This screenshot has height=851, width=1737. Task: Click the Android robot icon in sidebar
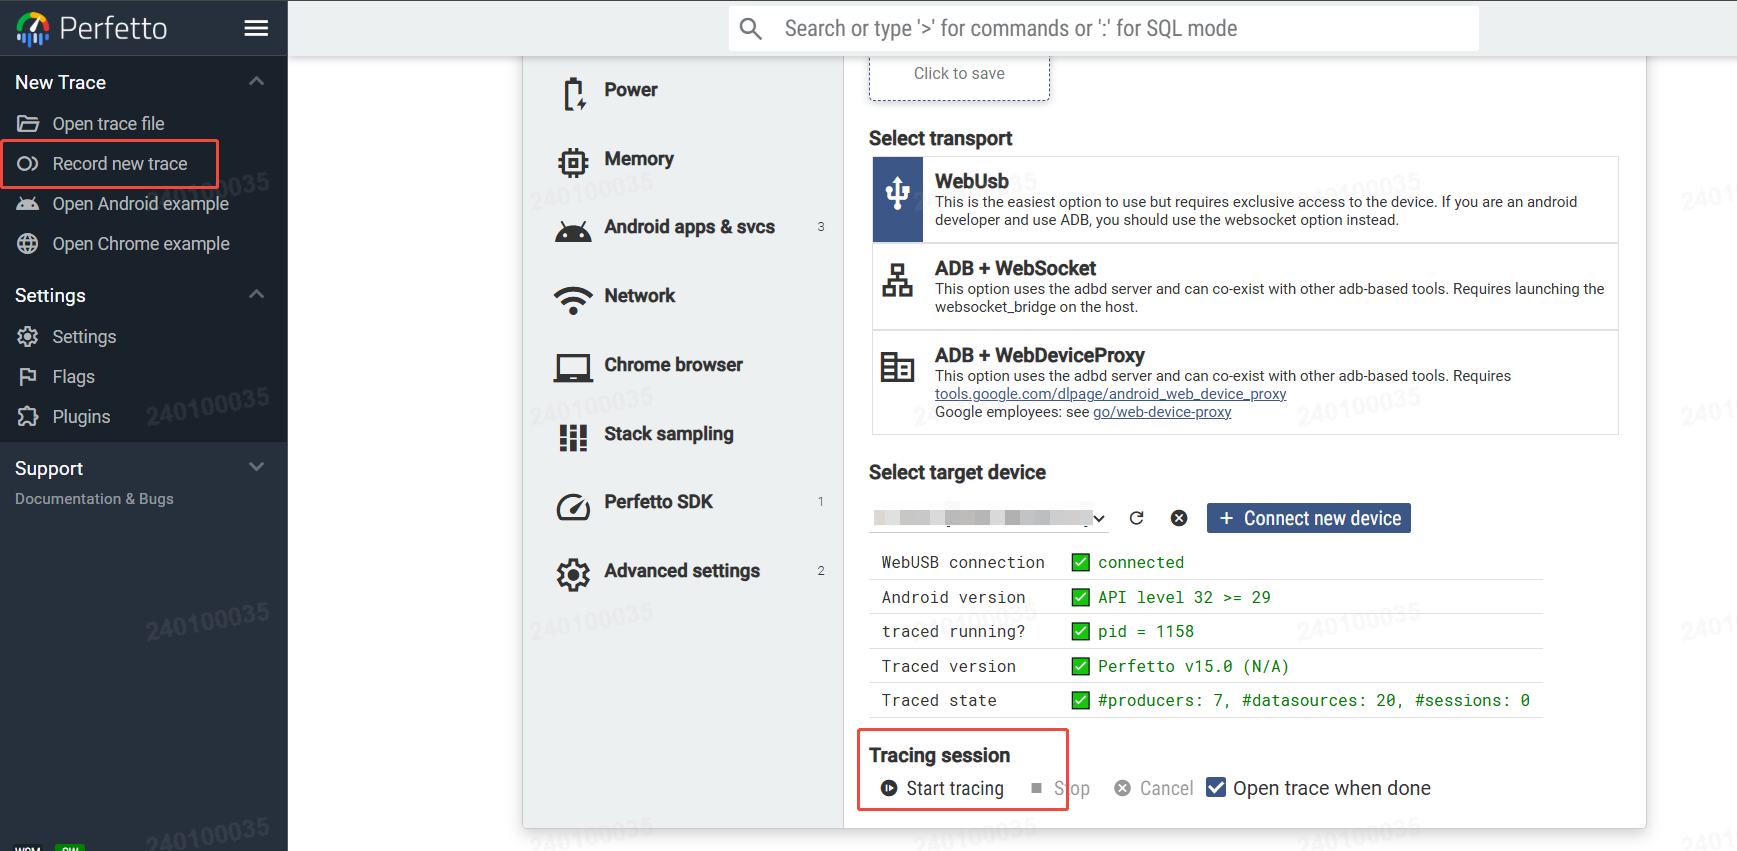tap(28, 204)
